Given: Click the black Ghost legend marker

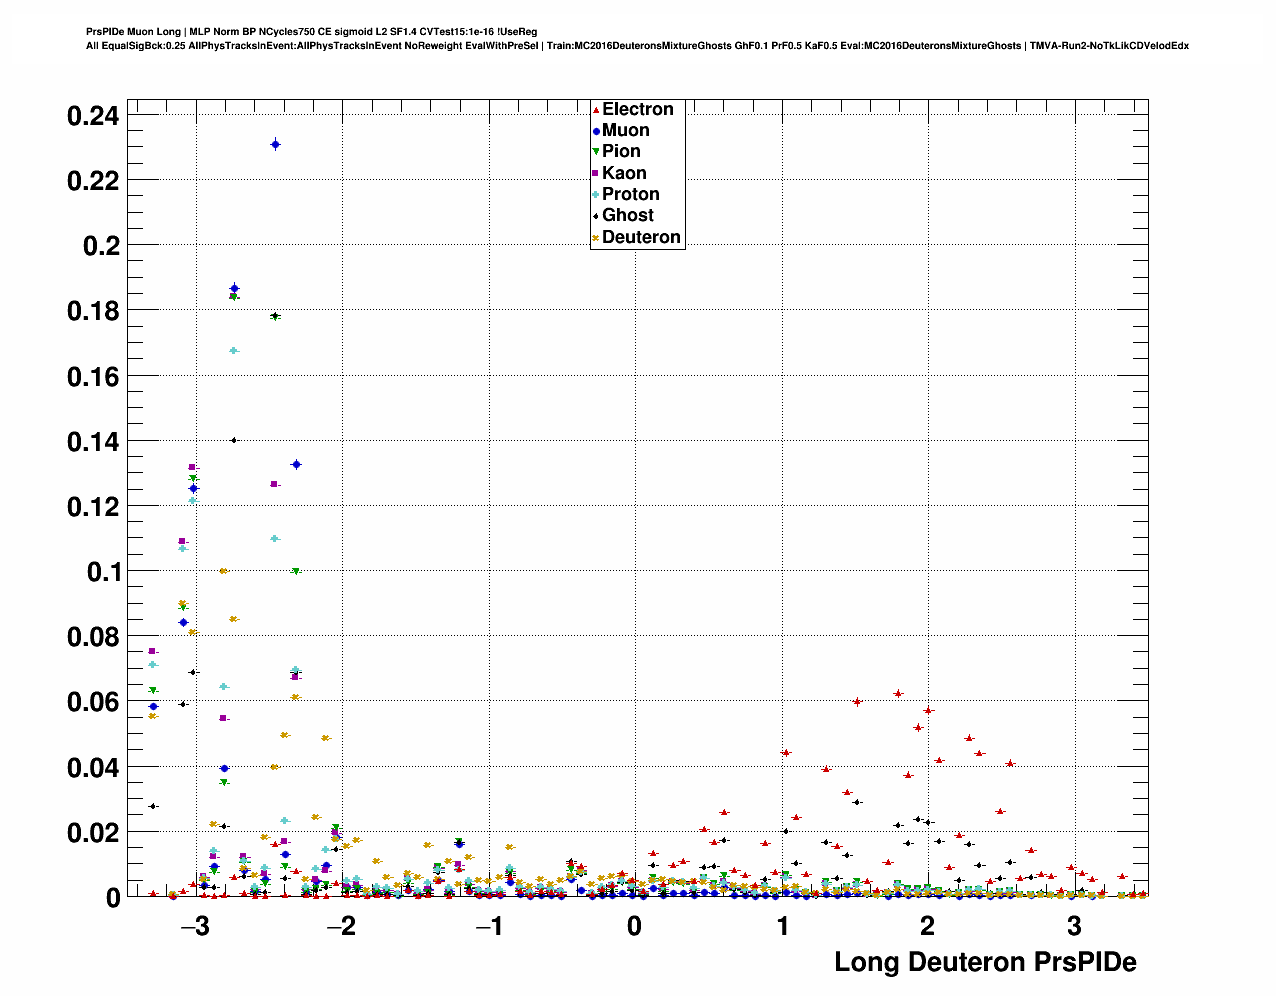Looking at the screenshot, I should tap(596, 216).
